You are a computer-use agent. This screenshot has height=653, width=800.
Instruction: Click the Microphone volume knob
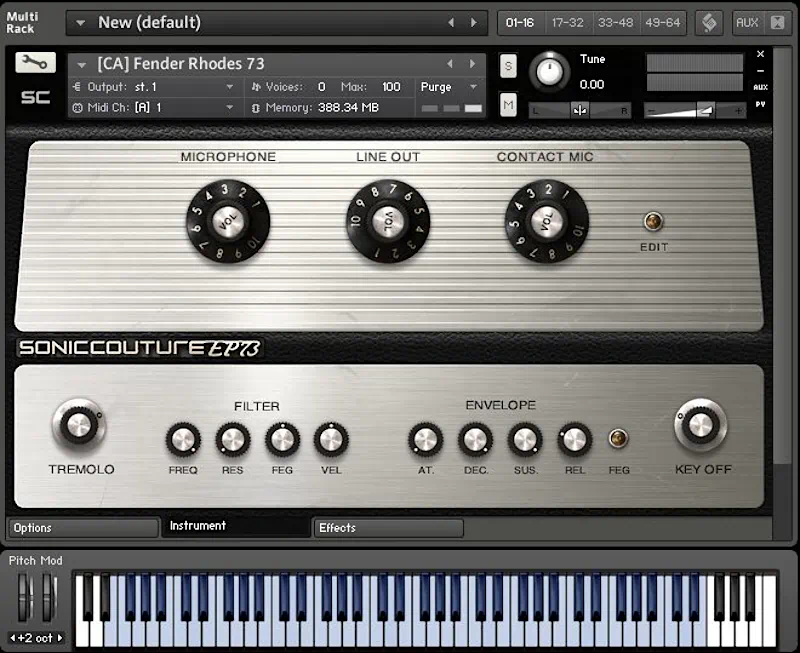click(x=228, y=221)
